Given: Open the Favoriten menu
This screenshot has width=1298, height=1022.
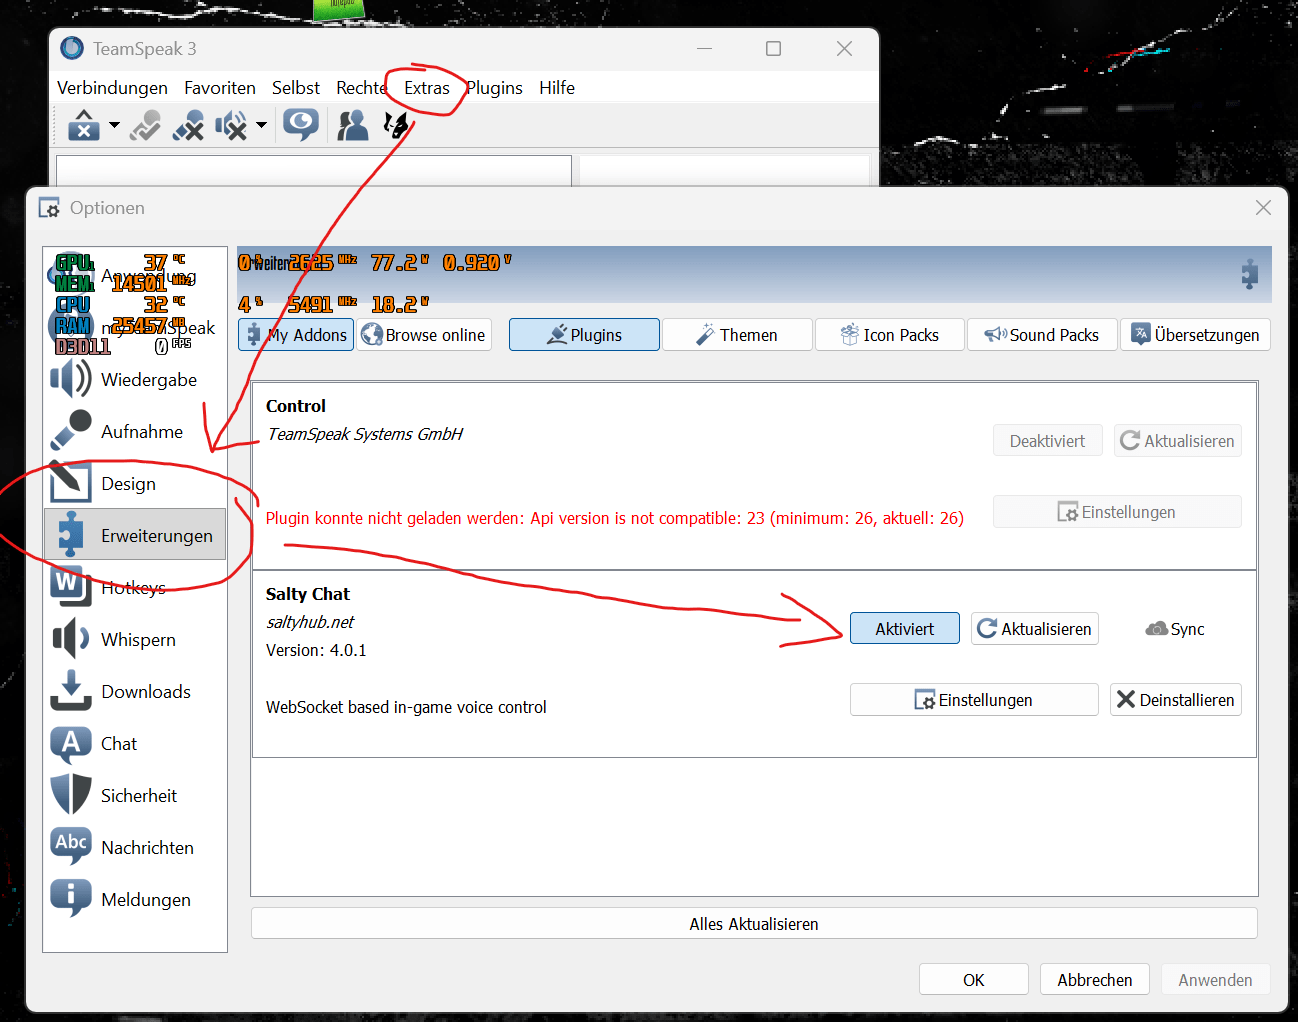Looking at the screenshot, I should point(220,88).
